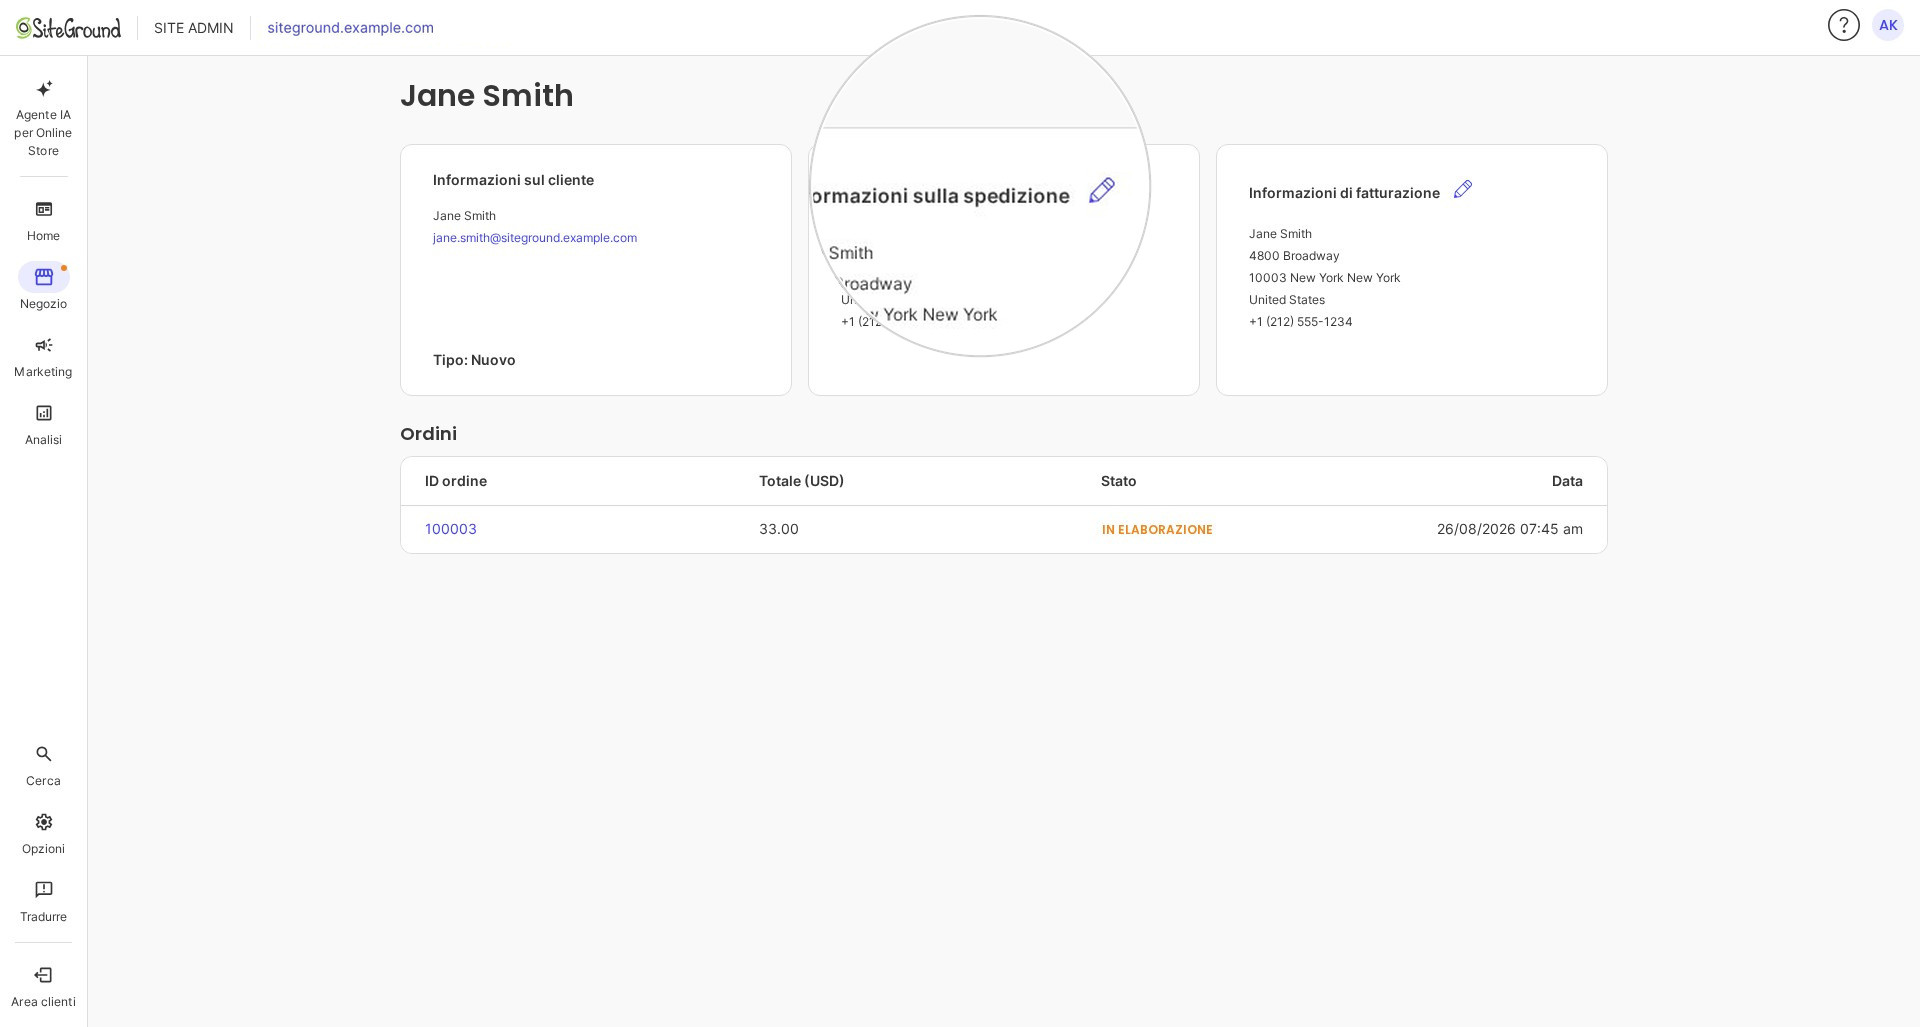Edit shipping information with pencil icon
This screenshot has height=1027, width=1920.
pyautogui.click(x=1101, y=190)
